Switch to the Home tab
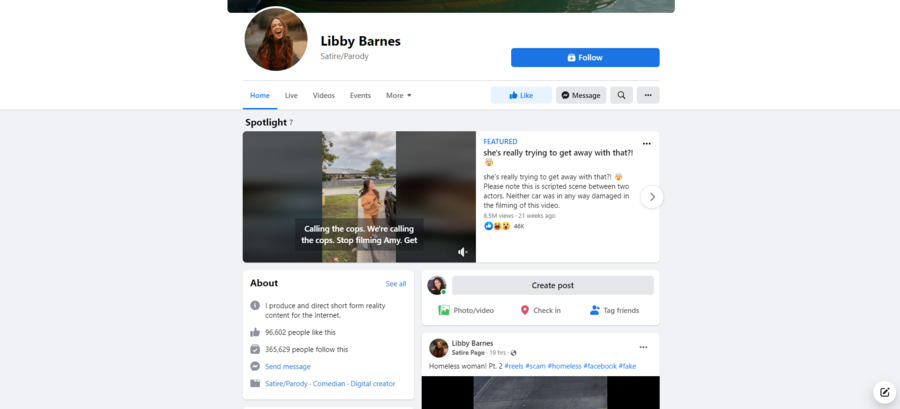 [259, 95]
